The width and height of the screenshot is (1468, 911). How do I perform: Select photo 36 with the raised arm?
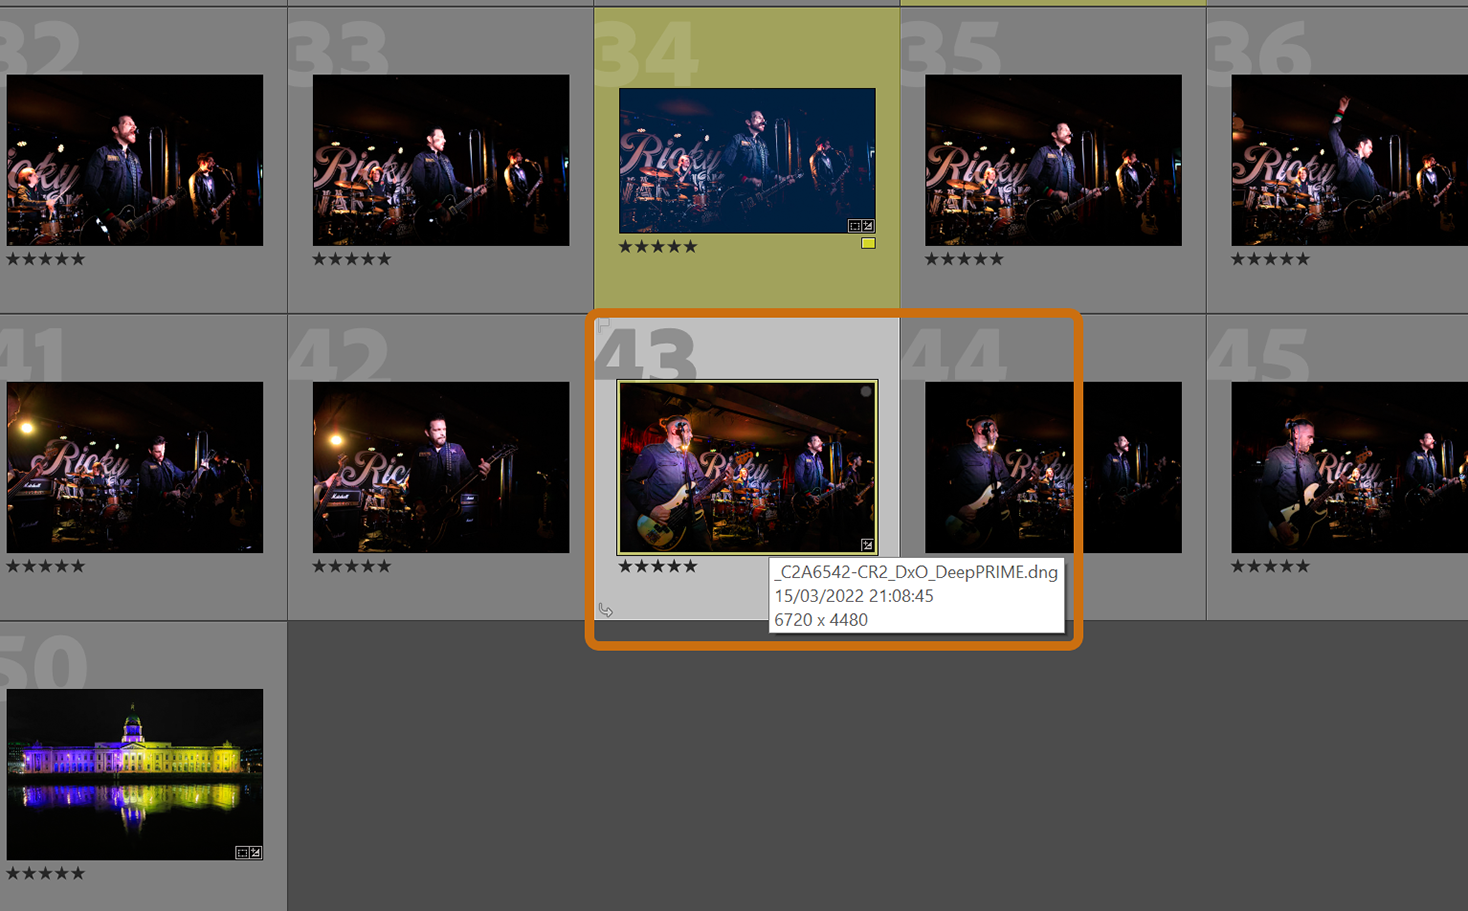tap(1349, 160)
